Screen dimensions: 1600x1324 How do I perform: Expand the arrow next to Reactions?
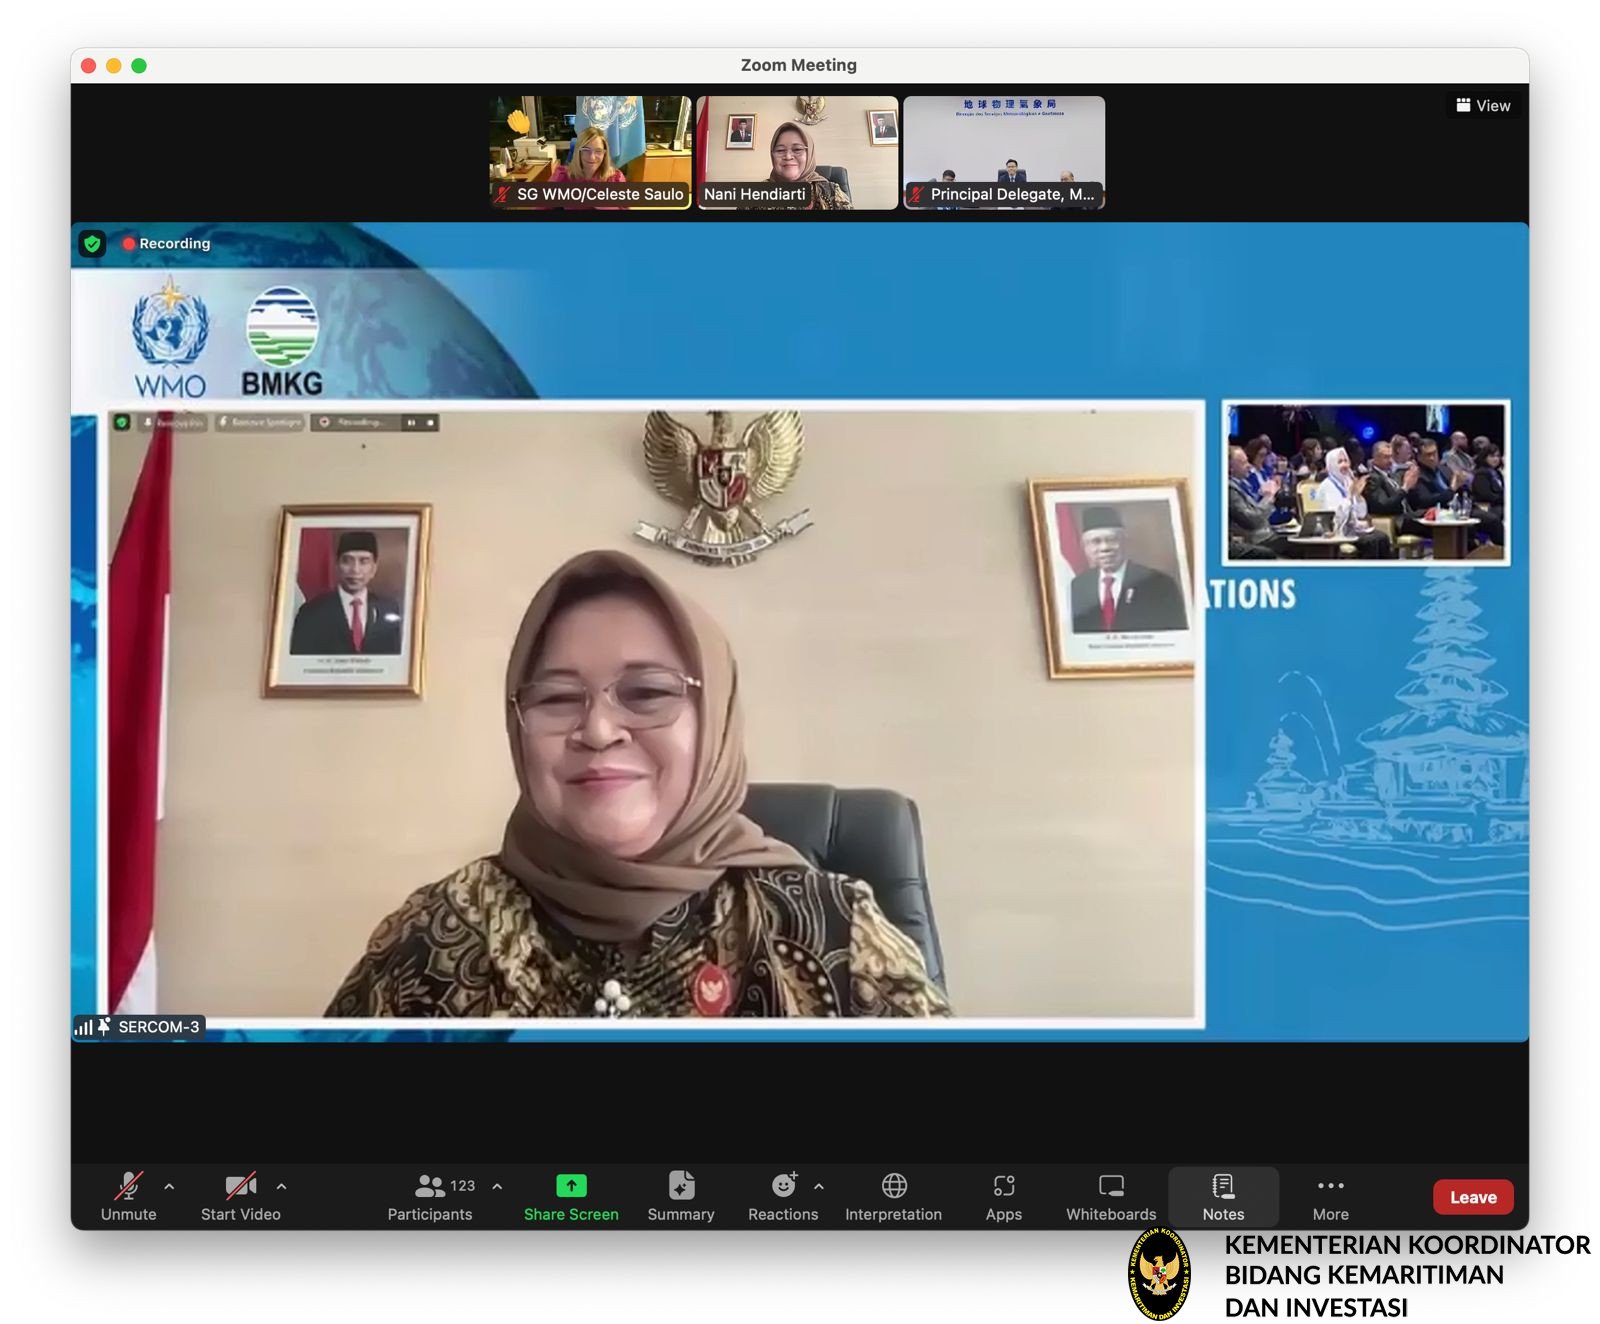click(819, 1187)
